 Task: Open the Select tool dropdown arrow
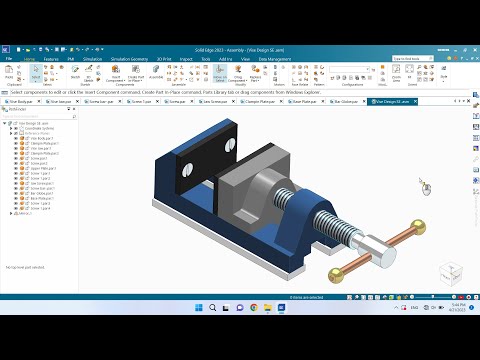click(36, 81)
